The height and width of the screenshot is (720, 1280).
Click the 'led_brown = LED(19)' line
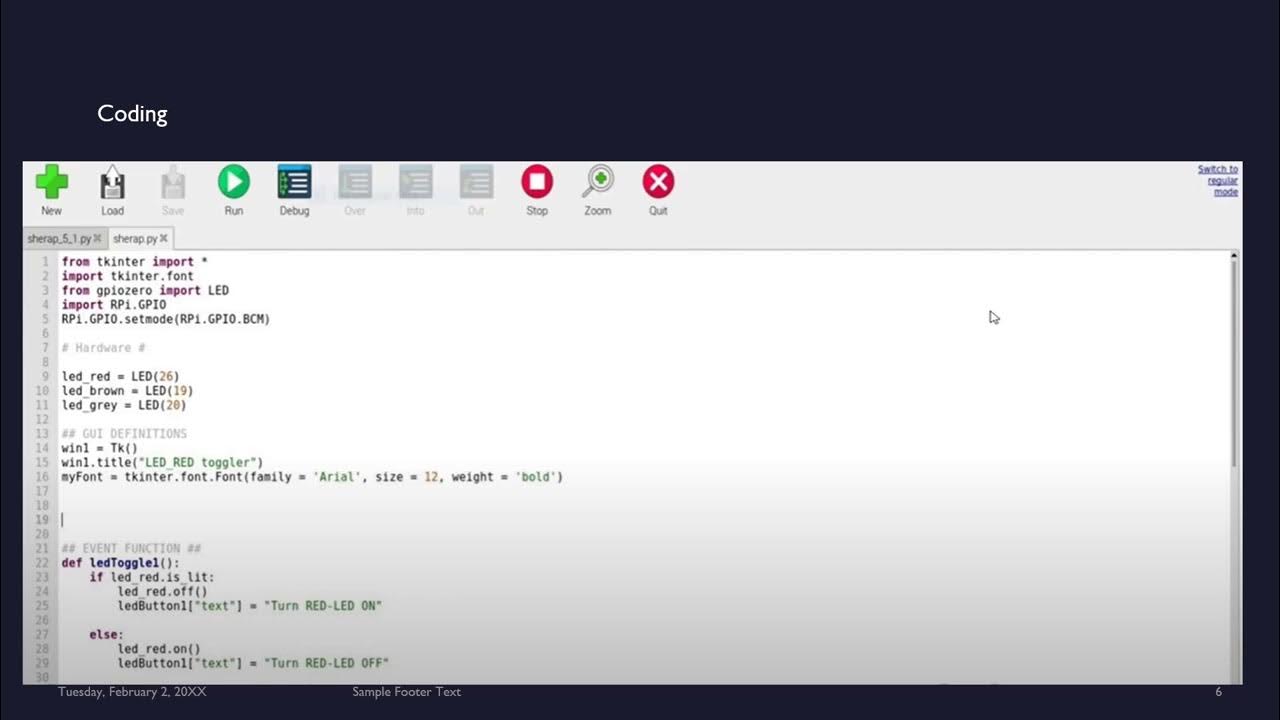point(127,390)
